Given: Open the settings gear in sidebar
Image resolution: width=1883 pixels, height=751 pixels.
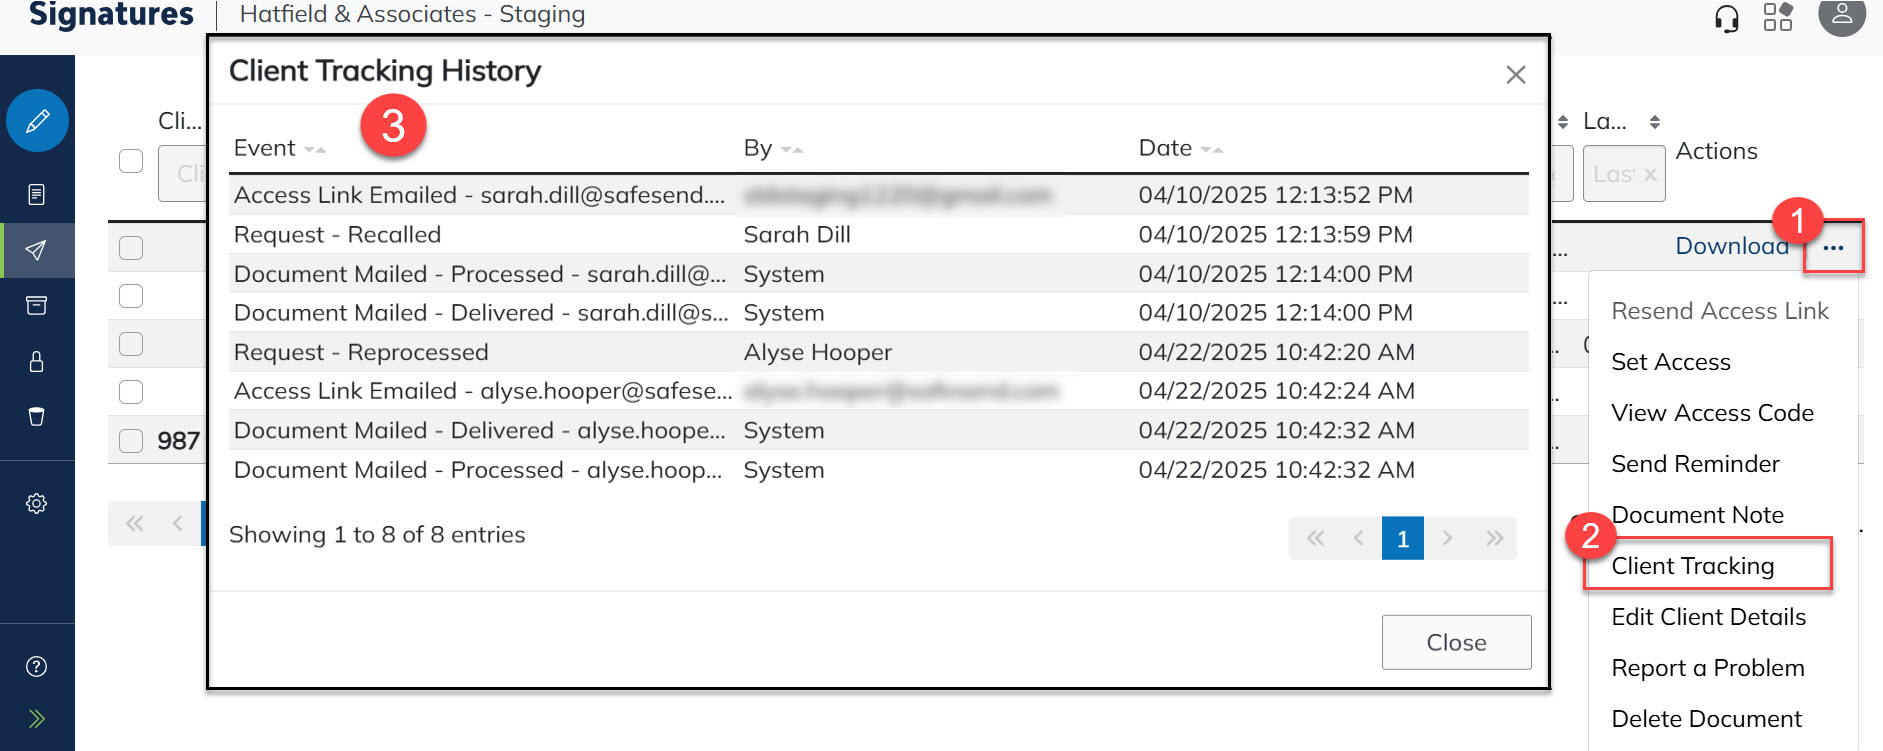Looking at the screenshot, I should [37, 503].
